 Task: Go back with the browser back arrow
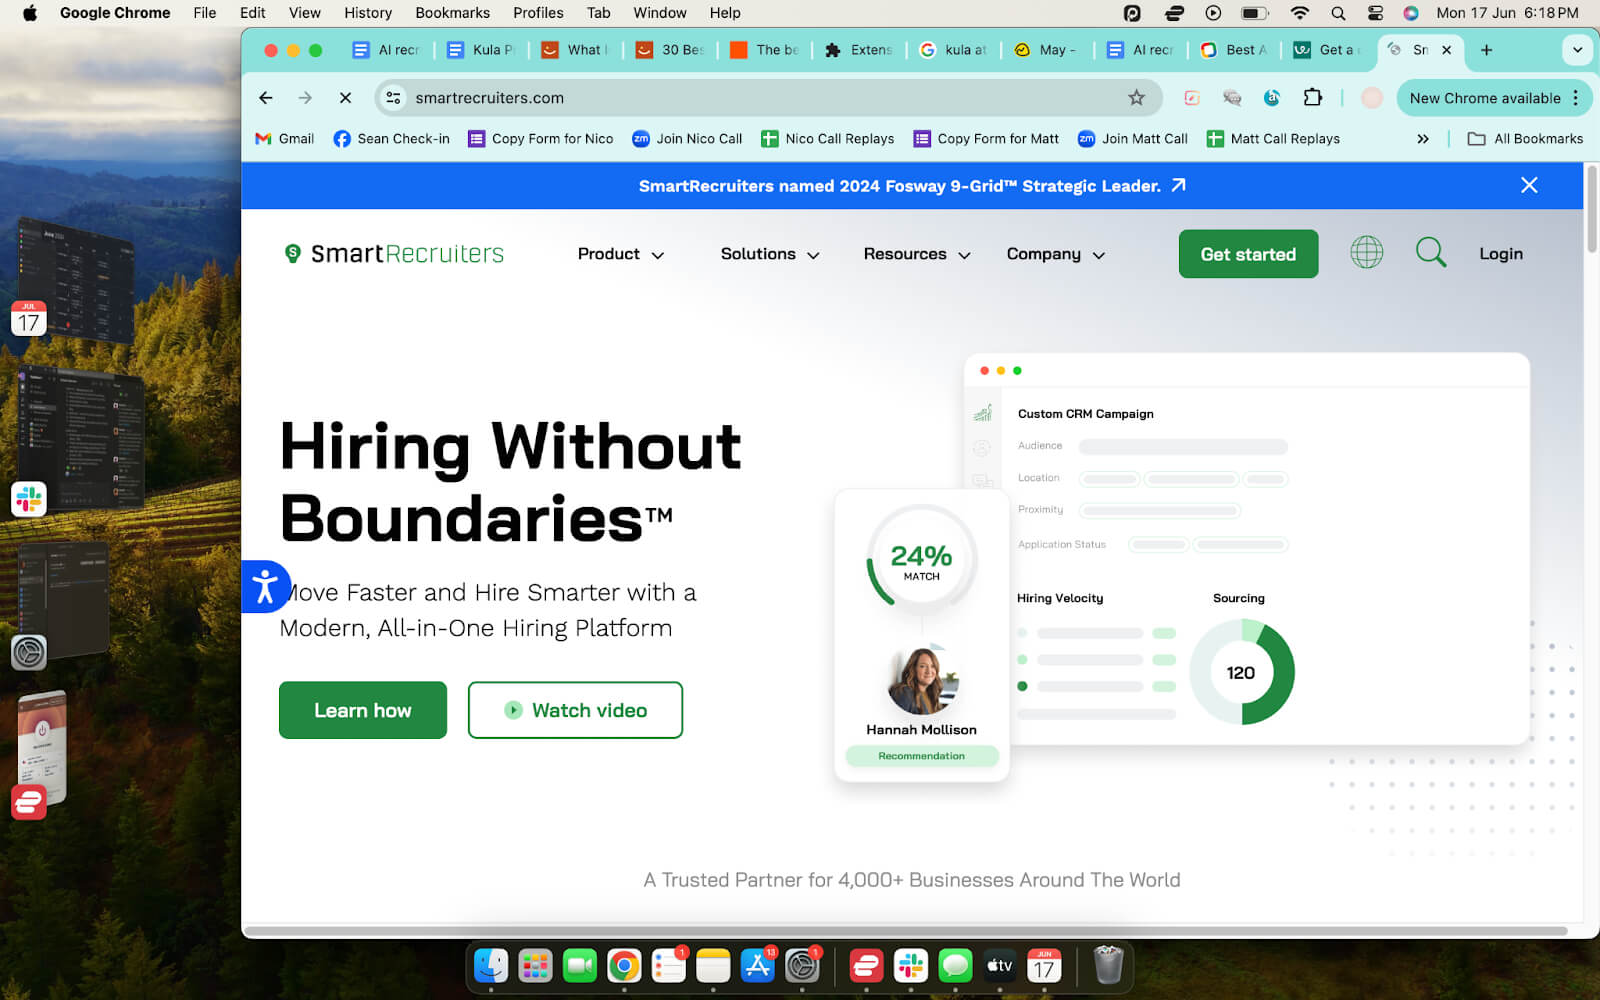pos(265,97)
